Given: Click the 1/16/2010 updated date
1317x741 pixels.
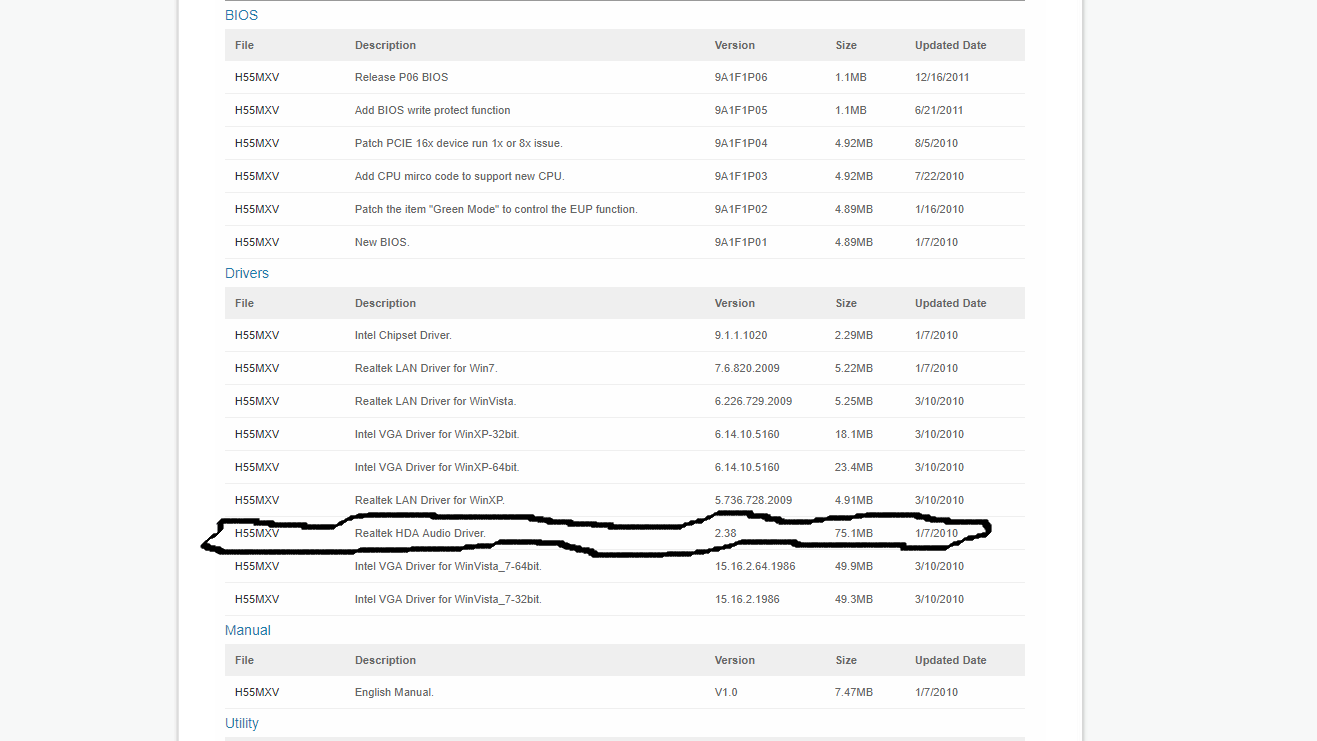Looking at the screenshot, I should [x=939, y=209].
